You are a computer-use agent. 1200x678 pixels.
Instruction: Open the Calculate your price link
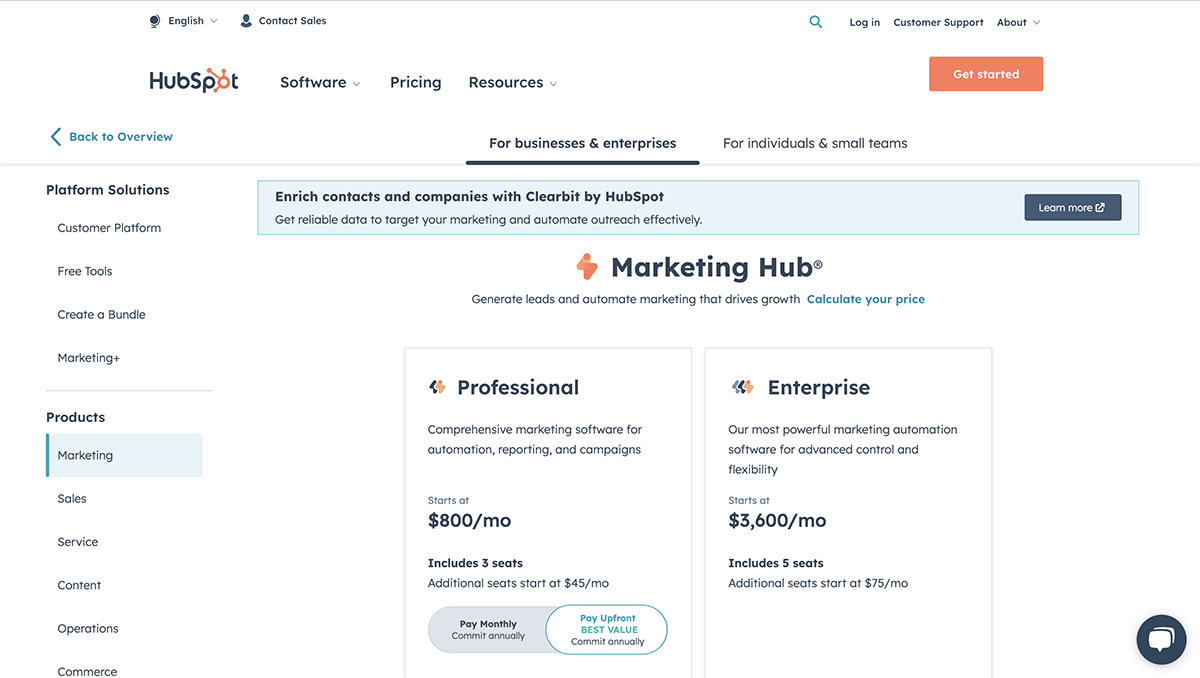tap(865, 299)
